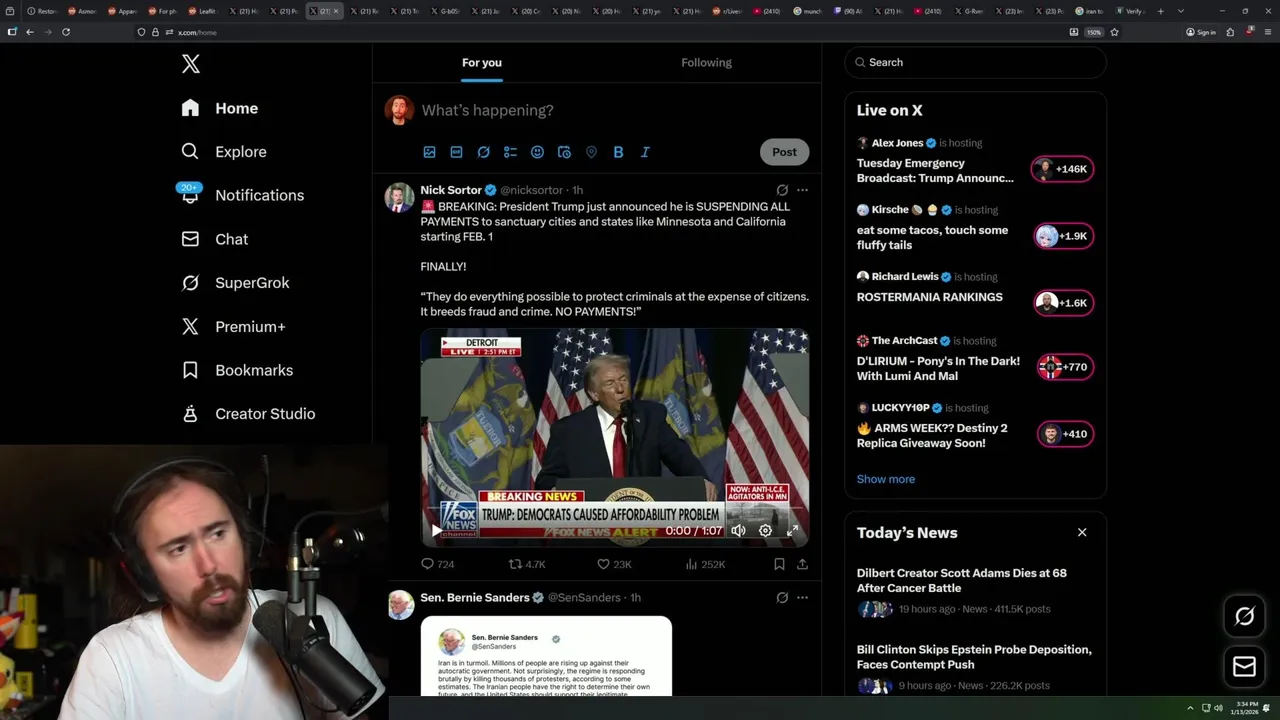Click the browser back arrow
Image resolution: width=1280 pixels, height=720 pixels.
pyautogui.click(x=30, y=32)
